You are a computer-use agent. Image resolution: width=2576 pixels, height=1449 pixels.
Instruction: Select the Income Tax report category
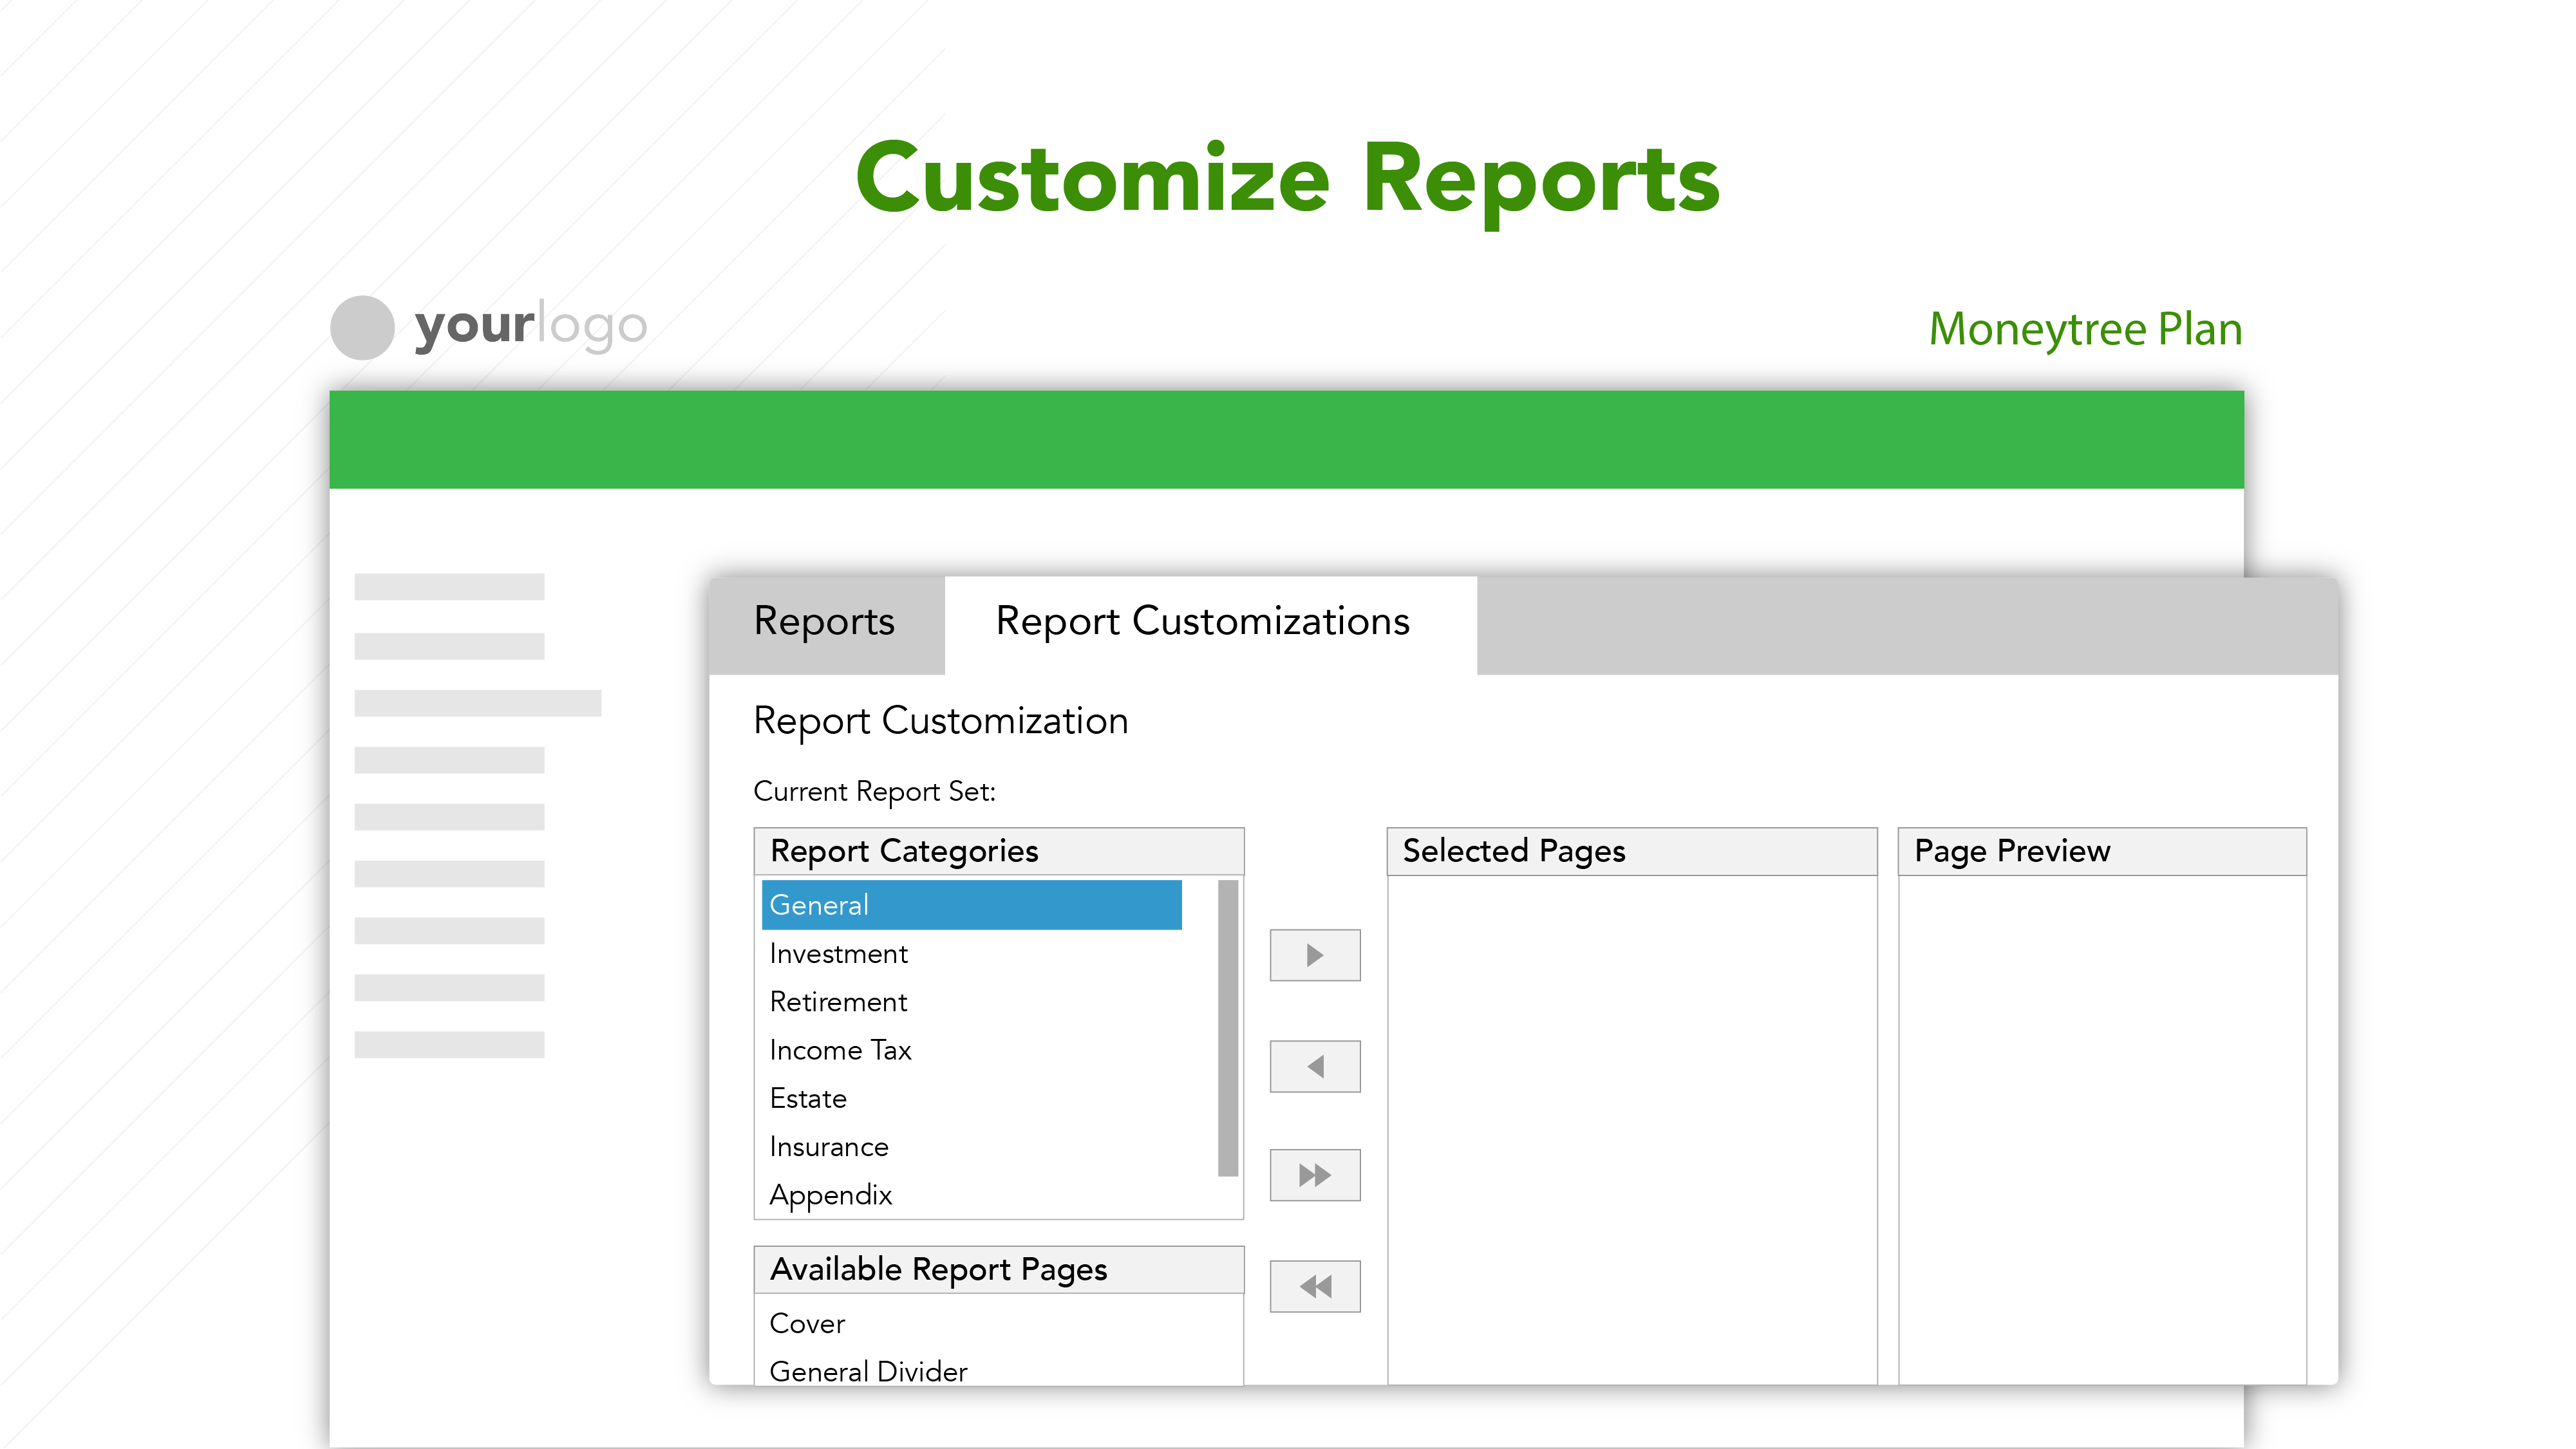pos(840,1050)
